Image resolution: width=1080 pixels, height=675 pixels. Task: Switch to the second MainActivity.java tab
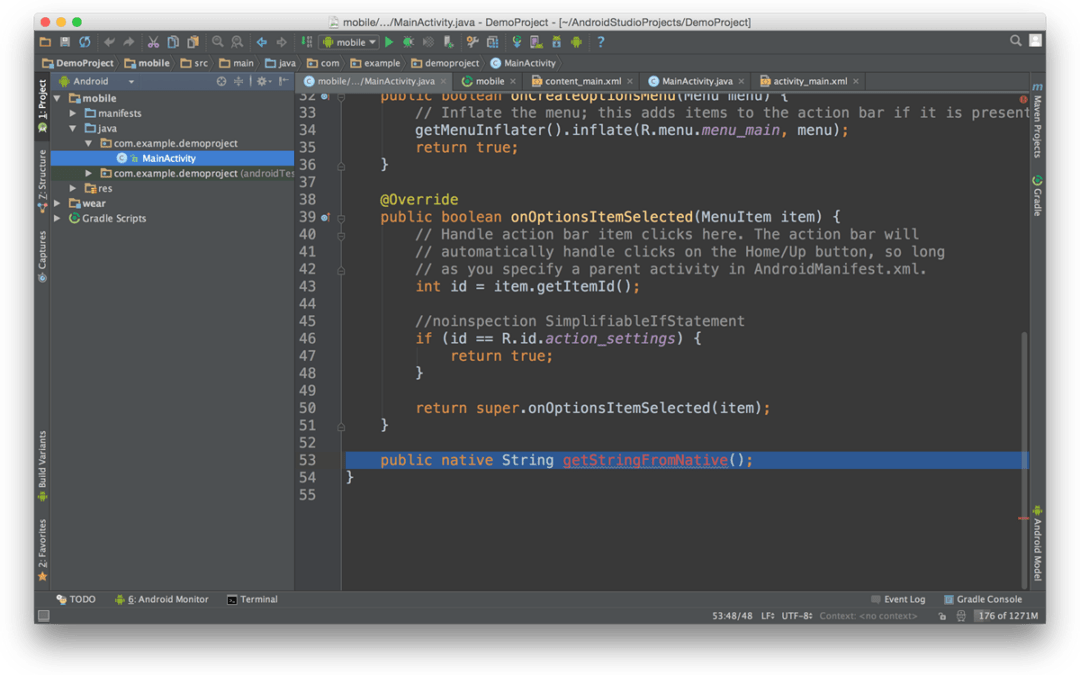(697, 81)
